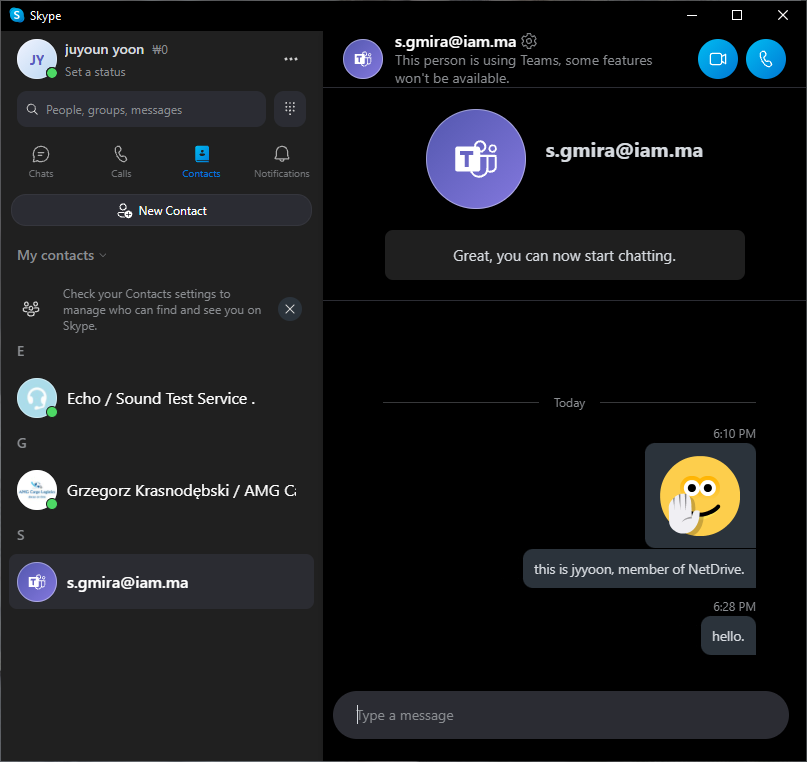Click the juyoun yoon profile name
This screenshot has width=807, height=762.
coord(104,49)
